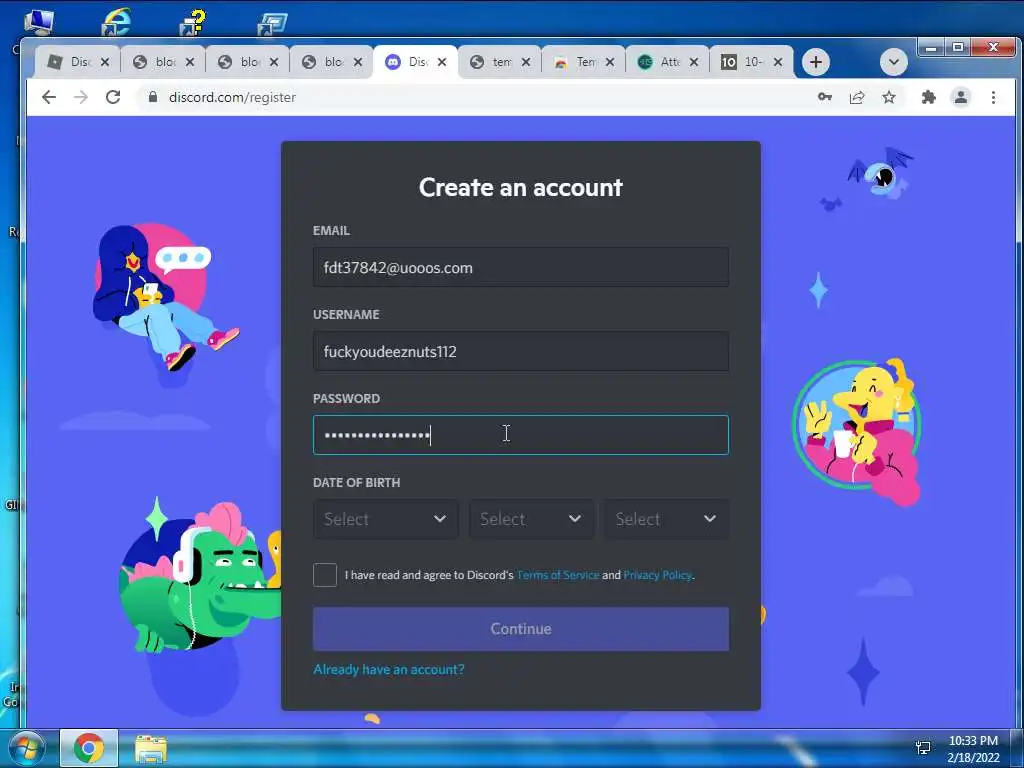1024x768 pixels.
Task: Close the 10- tab
Action: [778, 62]
